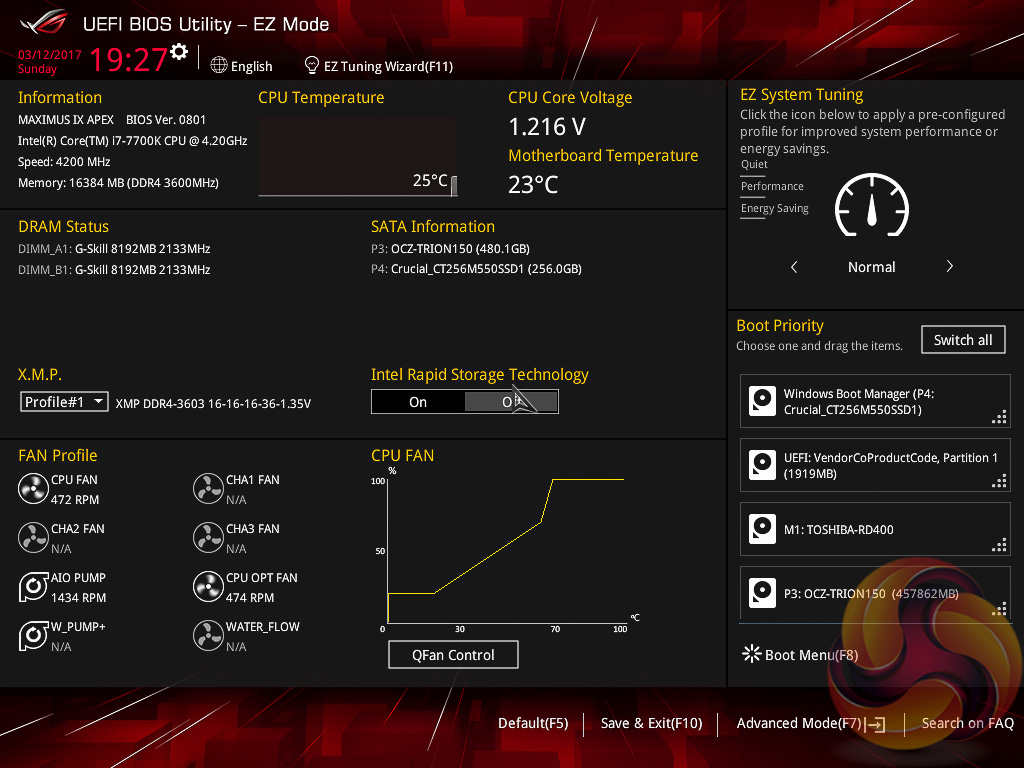Click the 1.216 V core voltage value
The height and width of the screenshot is (768, 1024).
pos(547,127)
